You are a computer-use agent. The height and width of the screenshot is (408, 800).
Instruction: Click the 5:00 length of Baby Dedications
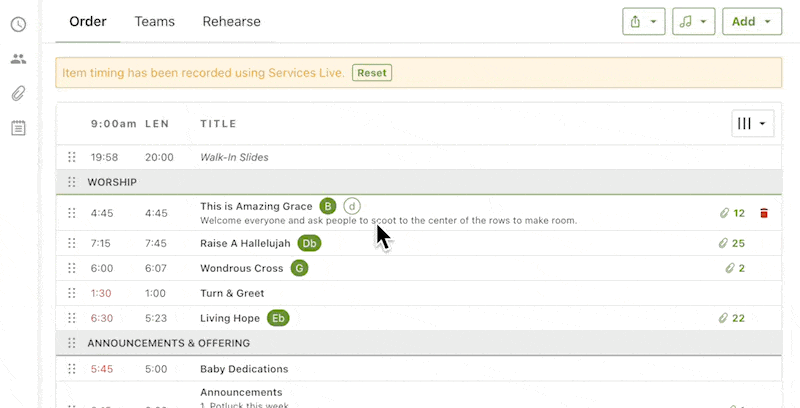[156, 369]
